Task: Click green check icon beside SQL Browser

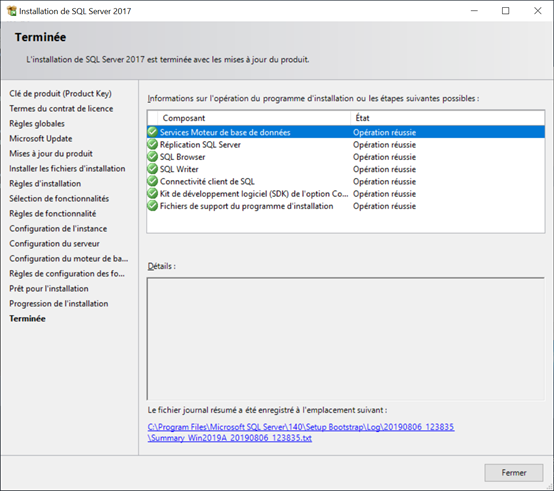Action: pyautogui.click(x=153, y=156)
